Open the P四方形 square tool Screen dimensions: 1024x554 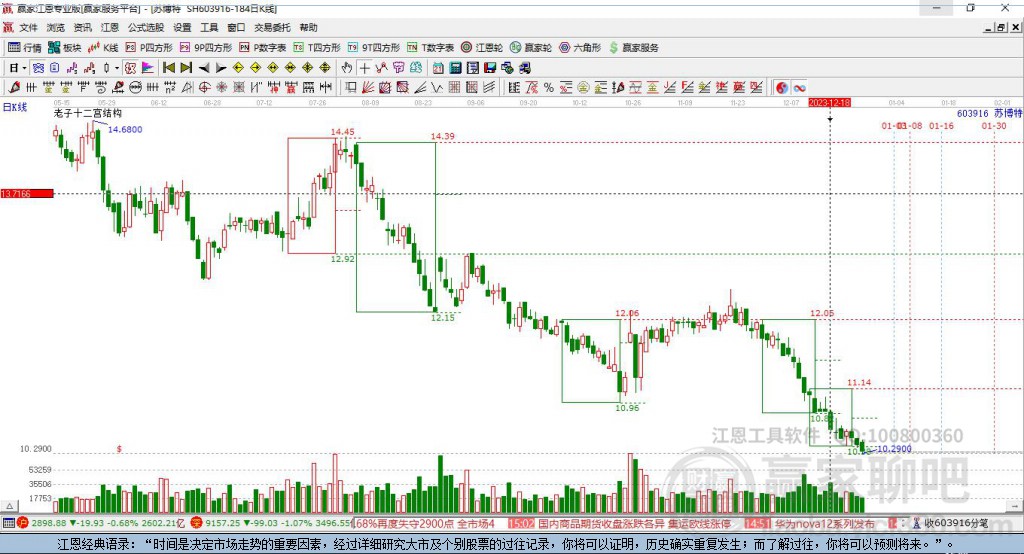click(x=149, y=48)
